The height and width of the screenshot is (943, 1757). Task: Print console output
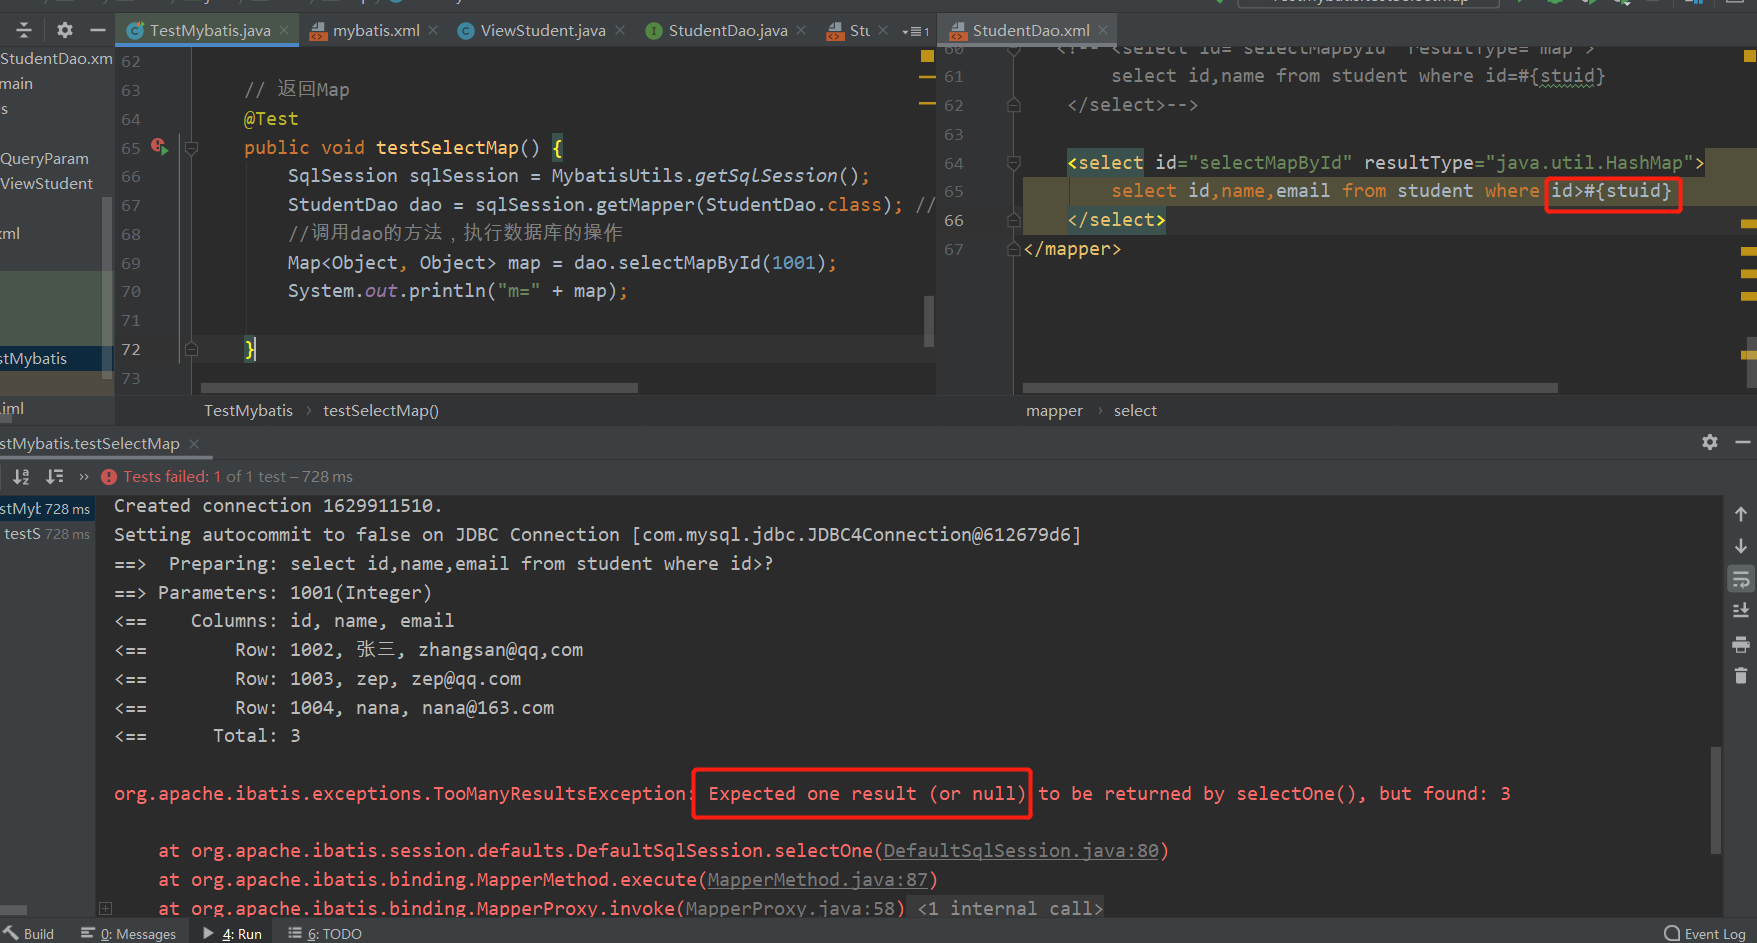tap(1741, 644)
